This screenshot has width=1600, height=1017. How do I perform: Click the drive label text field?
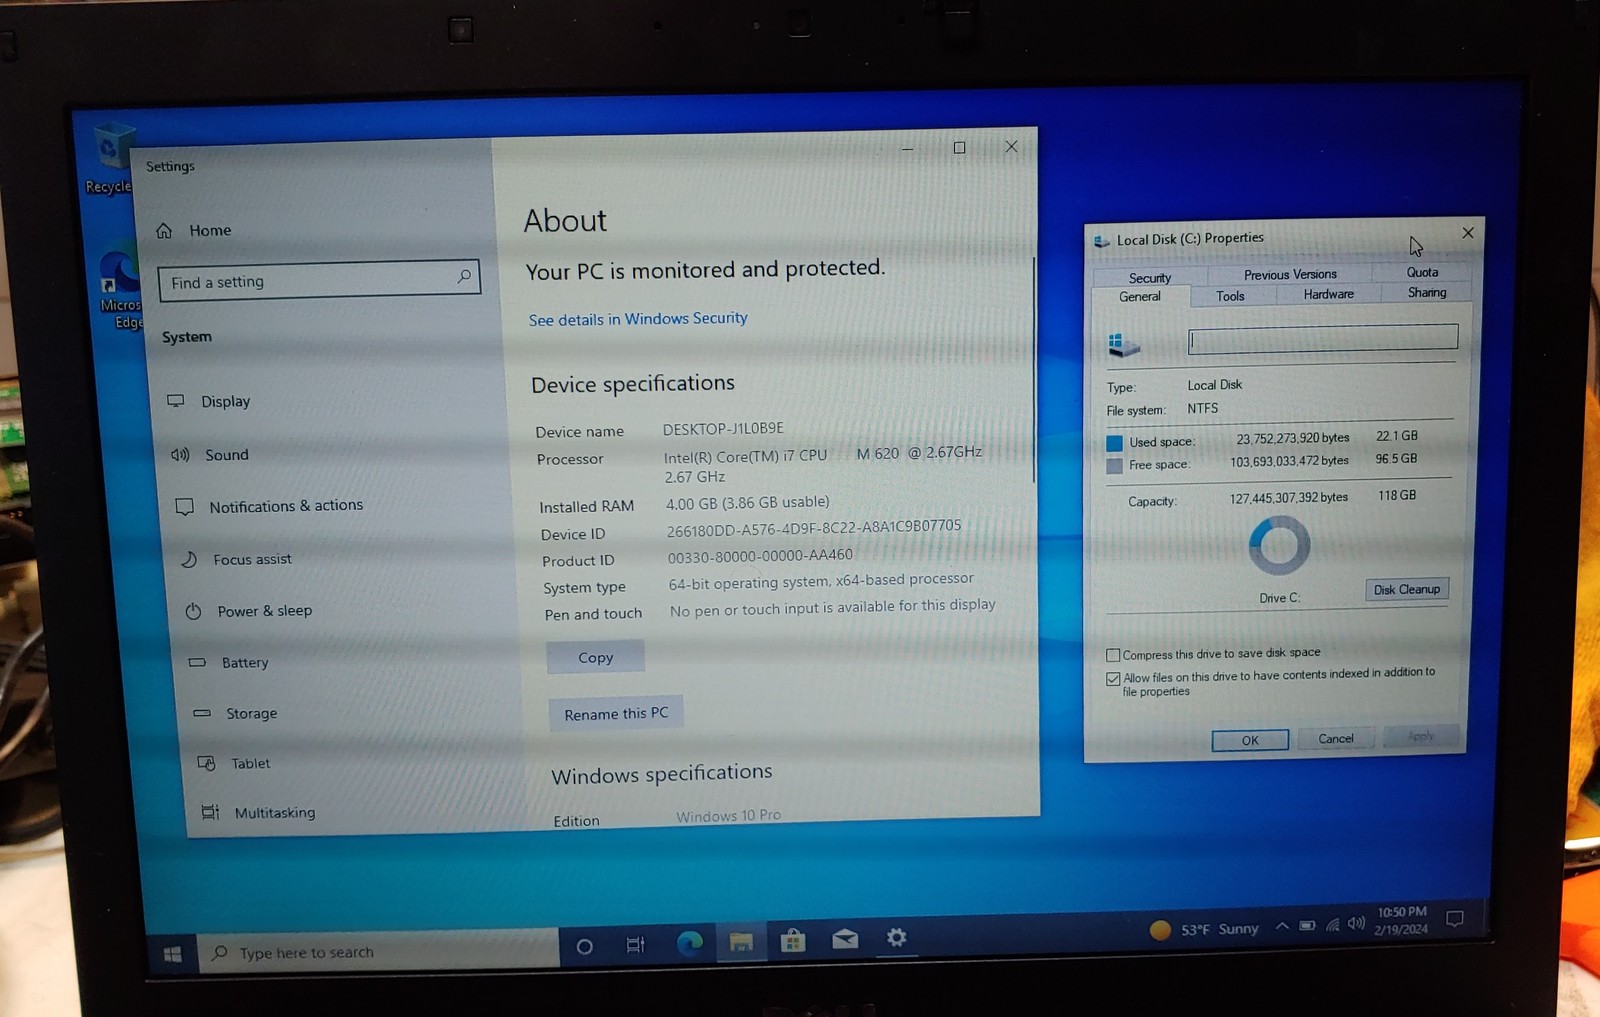coord(1322,339)
